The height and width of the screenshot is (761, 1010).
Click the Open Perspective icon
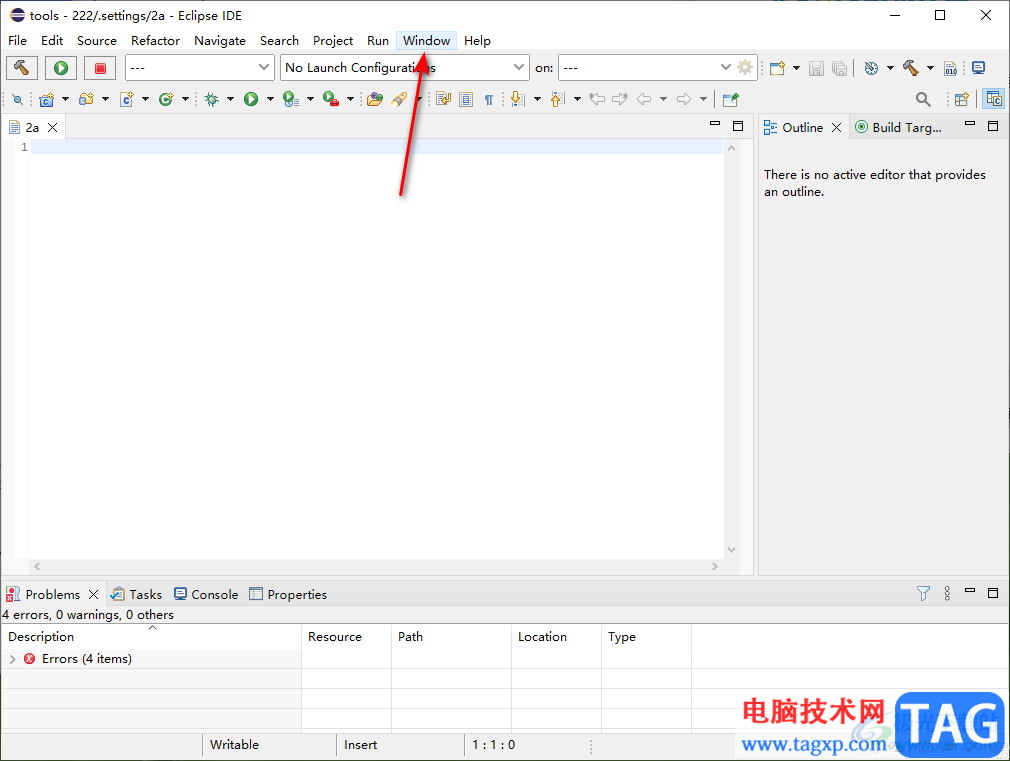[962, 99]
